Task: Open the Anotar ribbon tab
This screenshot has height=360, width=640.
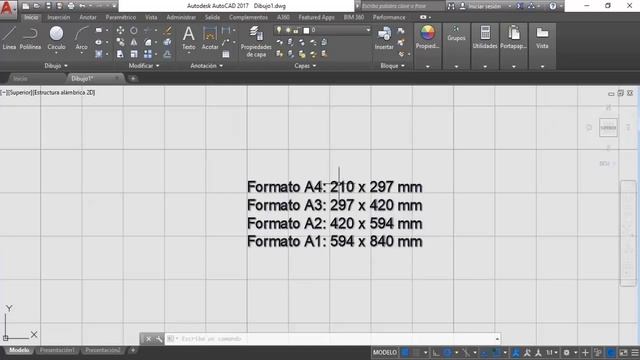Action: point(88,18)
